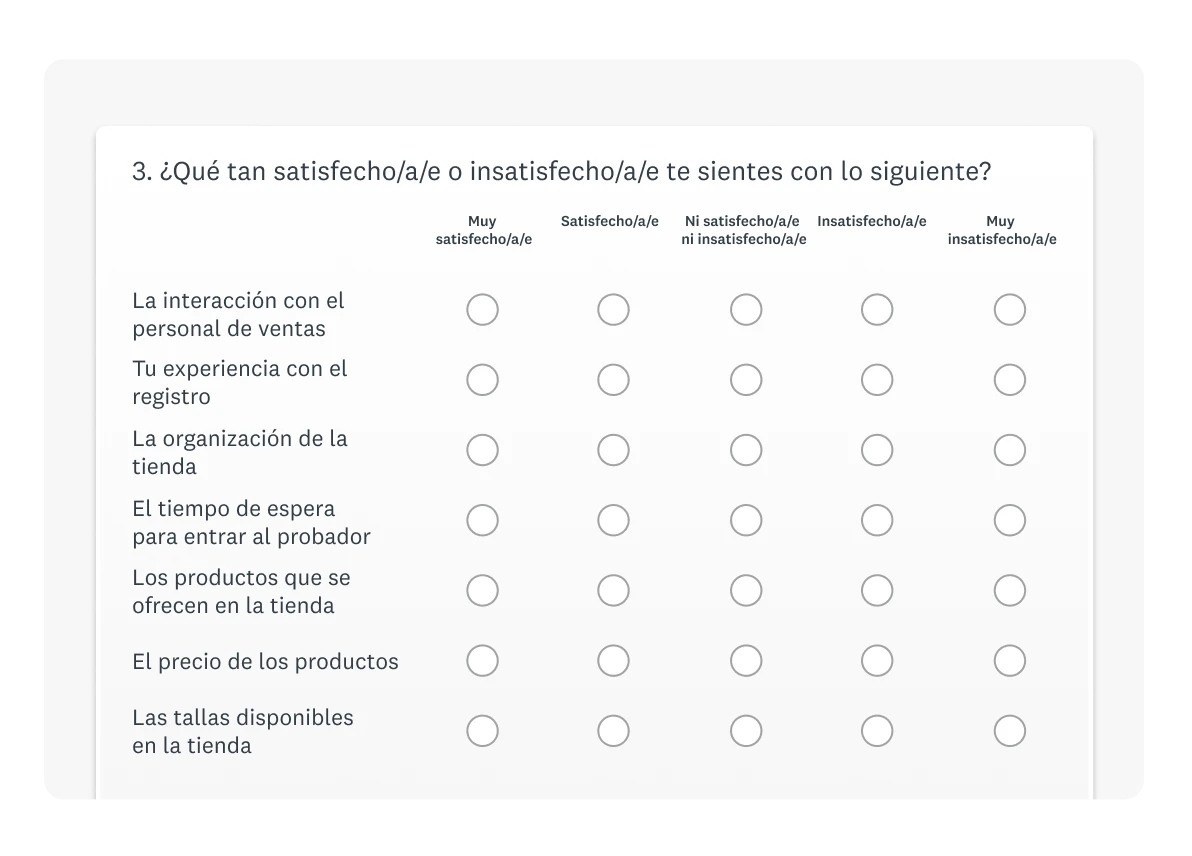
Task: Pick 'Insatisfecho/a/e' for tiempo de espera probador
Action: [877, 520]
